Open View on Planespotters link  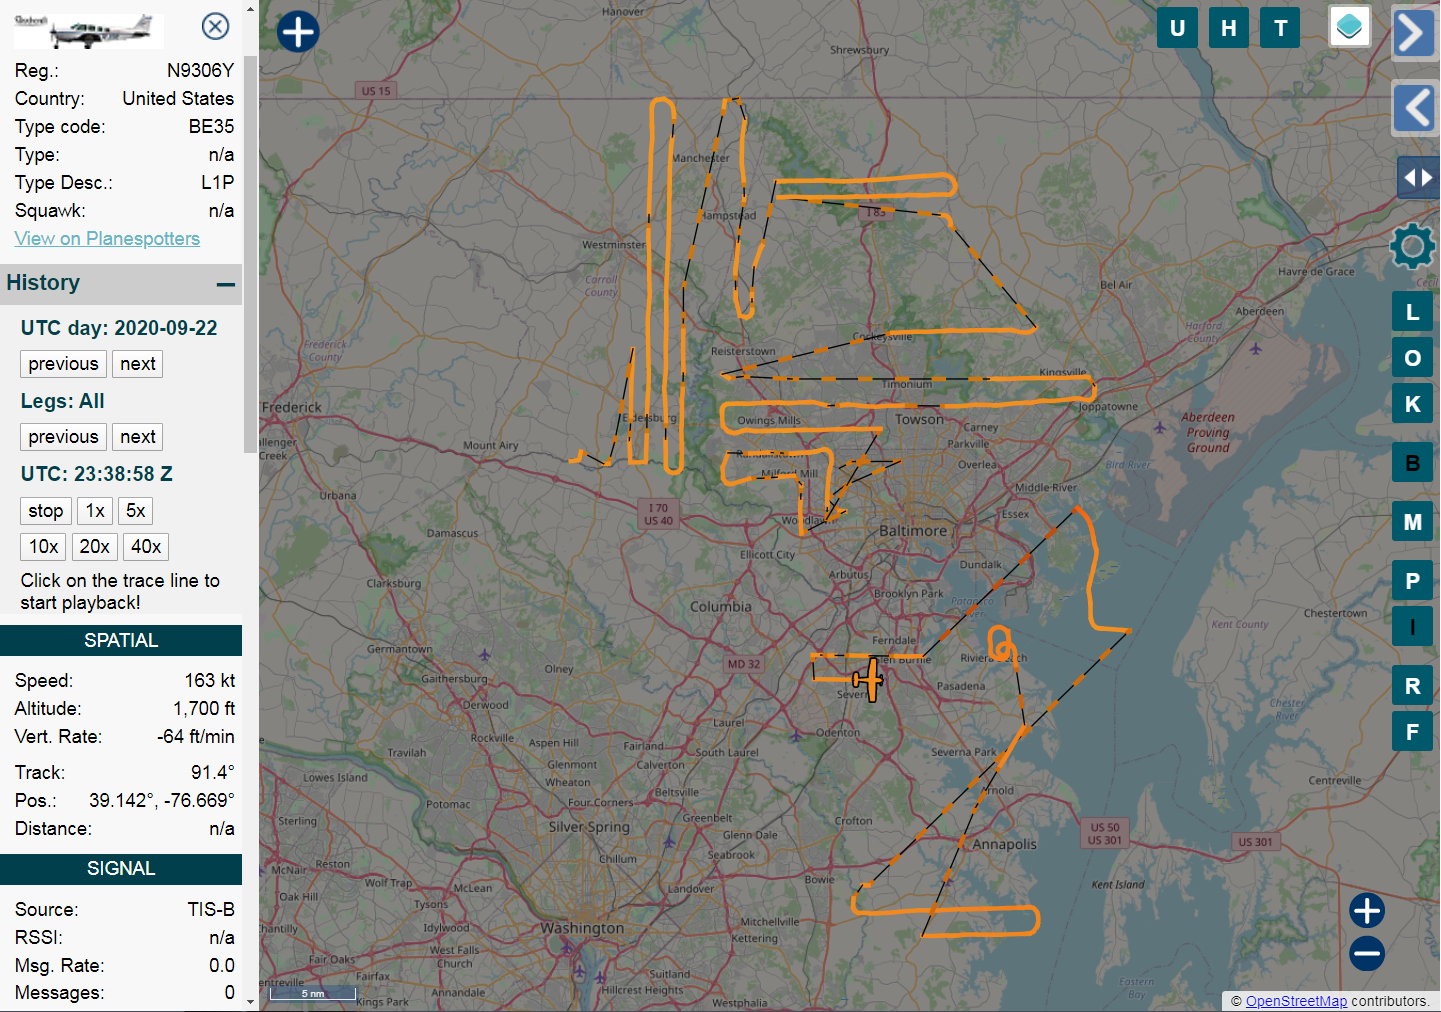(107, 239)
